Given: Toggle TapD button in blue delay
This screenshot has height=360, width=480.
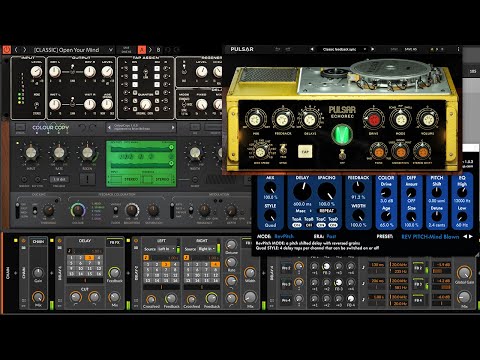Looking at the screenshot, I should (x=333, y=225).
